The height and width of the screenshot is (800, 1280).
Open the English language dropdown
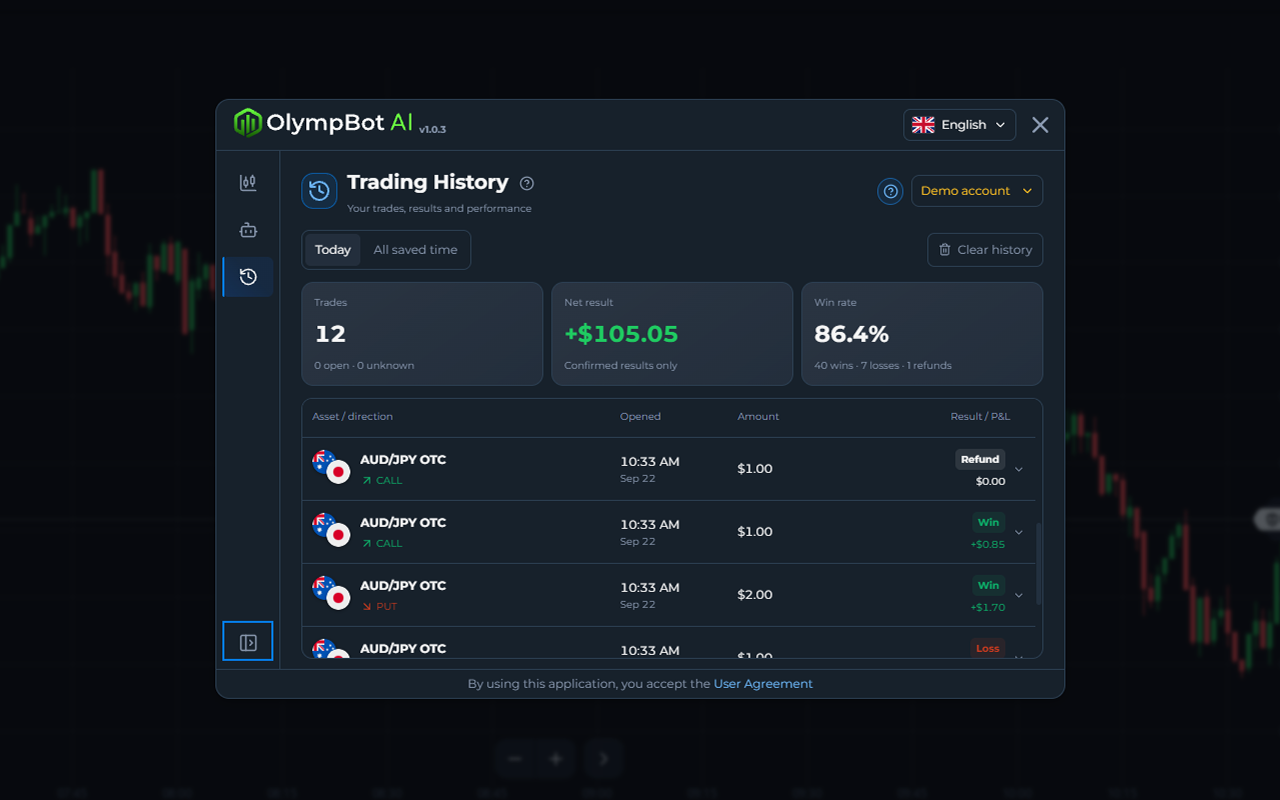coord(959,125)
